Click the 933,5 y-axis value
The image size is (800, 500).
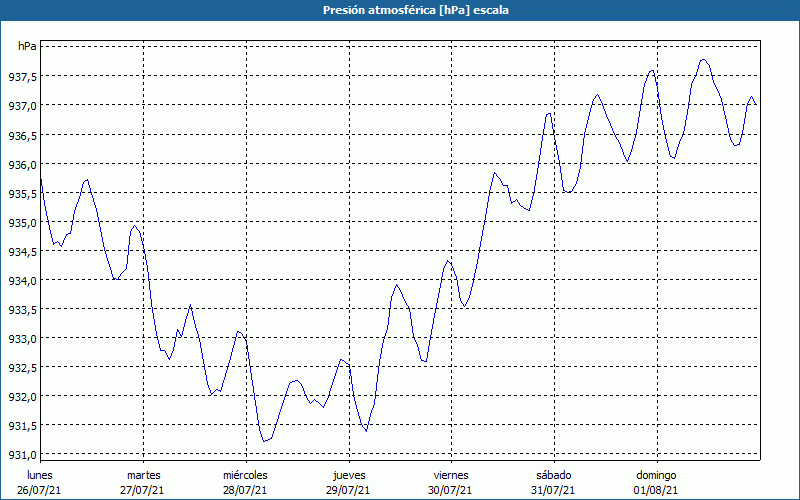pyautogui.click(x=22, y=310)
